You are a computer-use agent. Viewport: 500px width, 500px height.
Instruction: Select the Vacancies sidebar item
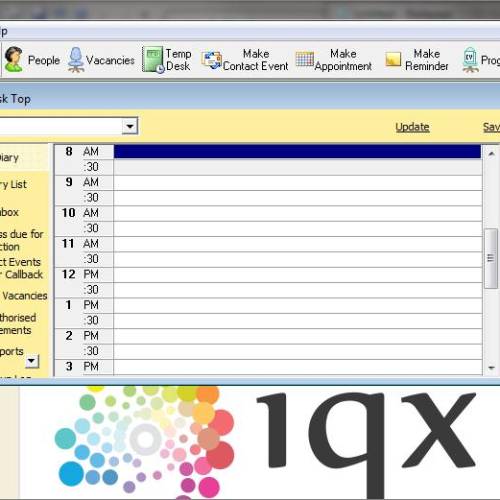pos(25,295)
